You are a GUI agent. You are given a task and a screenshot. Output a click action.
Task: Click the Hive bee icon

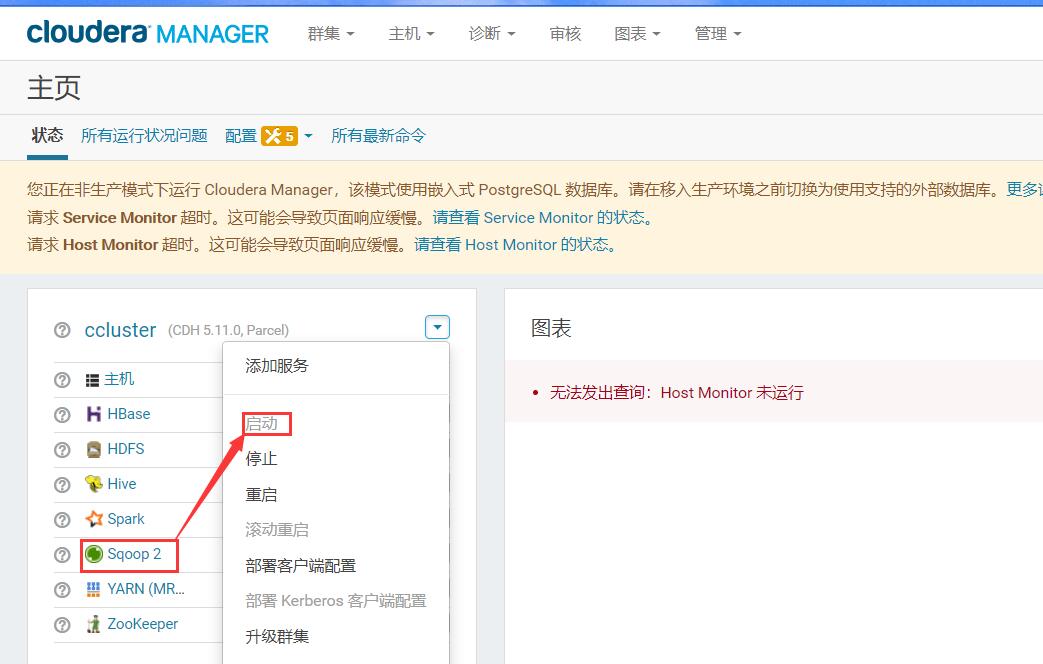pyautogui.click(x=94, y=484)
